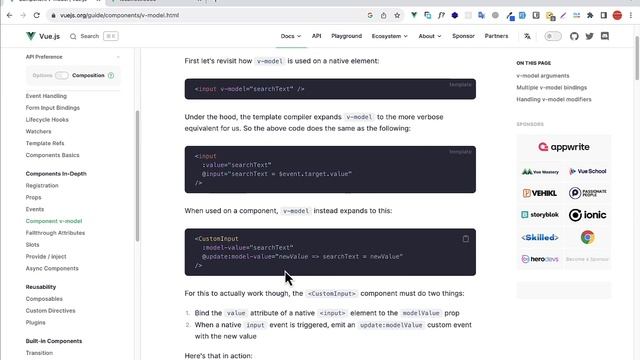Open the Ionic sponsor logo

pyautogui.click(x=587, y=215)
